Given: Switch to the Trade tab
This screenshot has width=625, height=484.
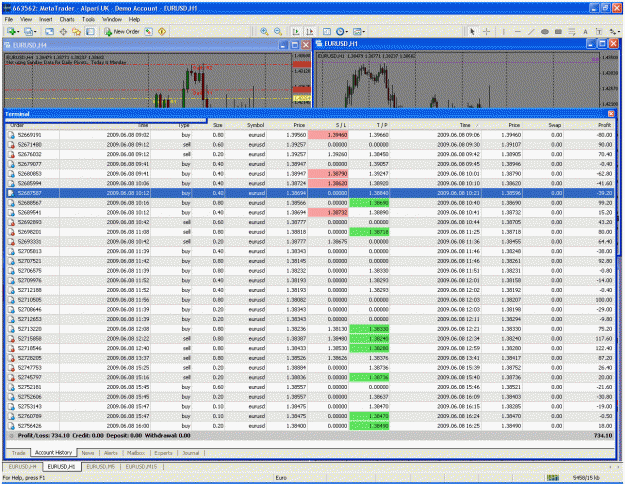Looking at the screenshot, I should (18, 453).
